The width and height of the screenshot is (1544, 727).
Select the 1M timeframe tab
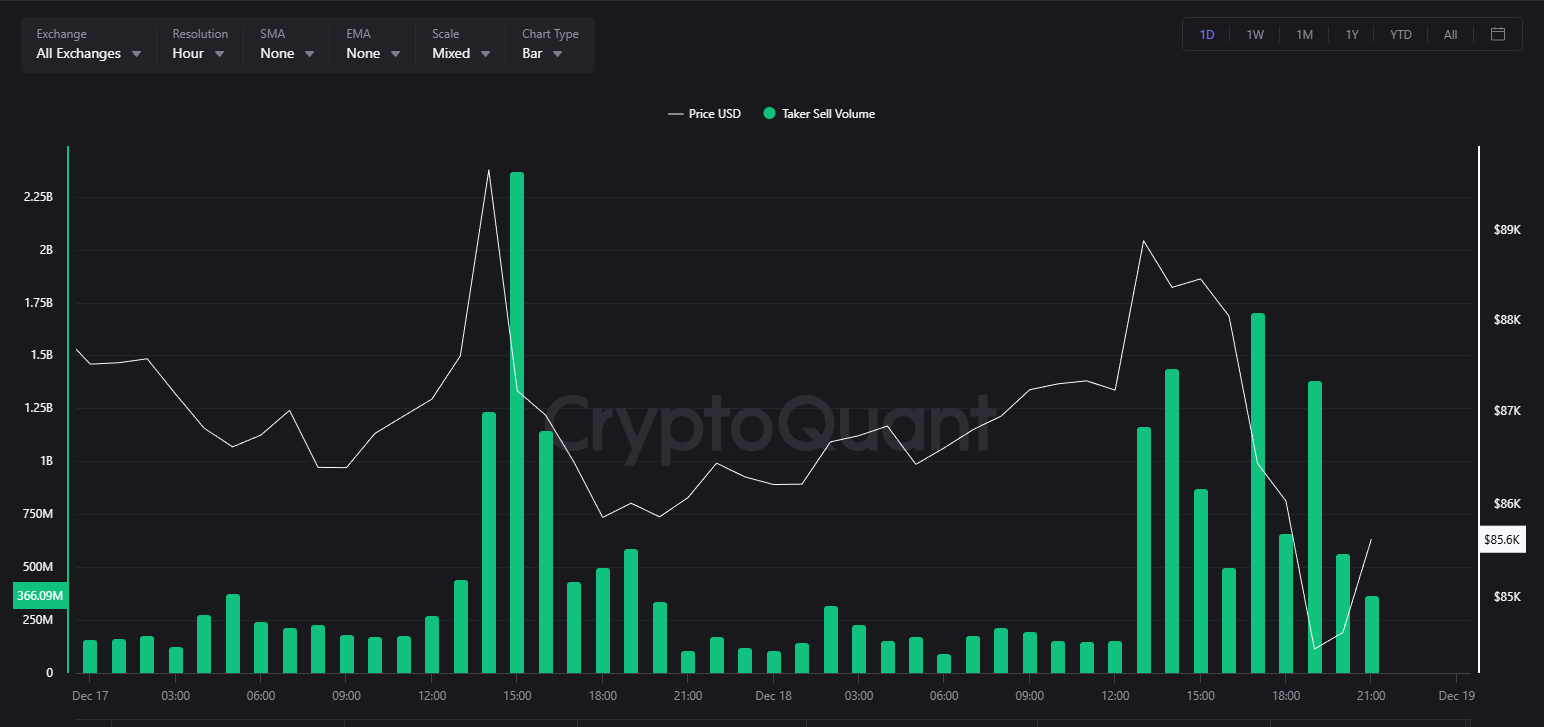pyautogui.click(x=1304, y=33)
